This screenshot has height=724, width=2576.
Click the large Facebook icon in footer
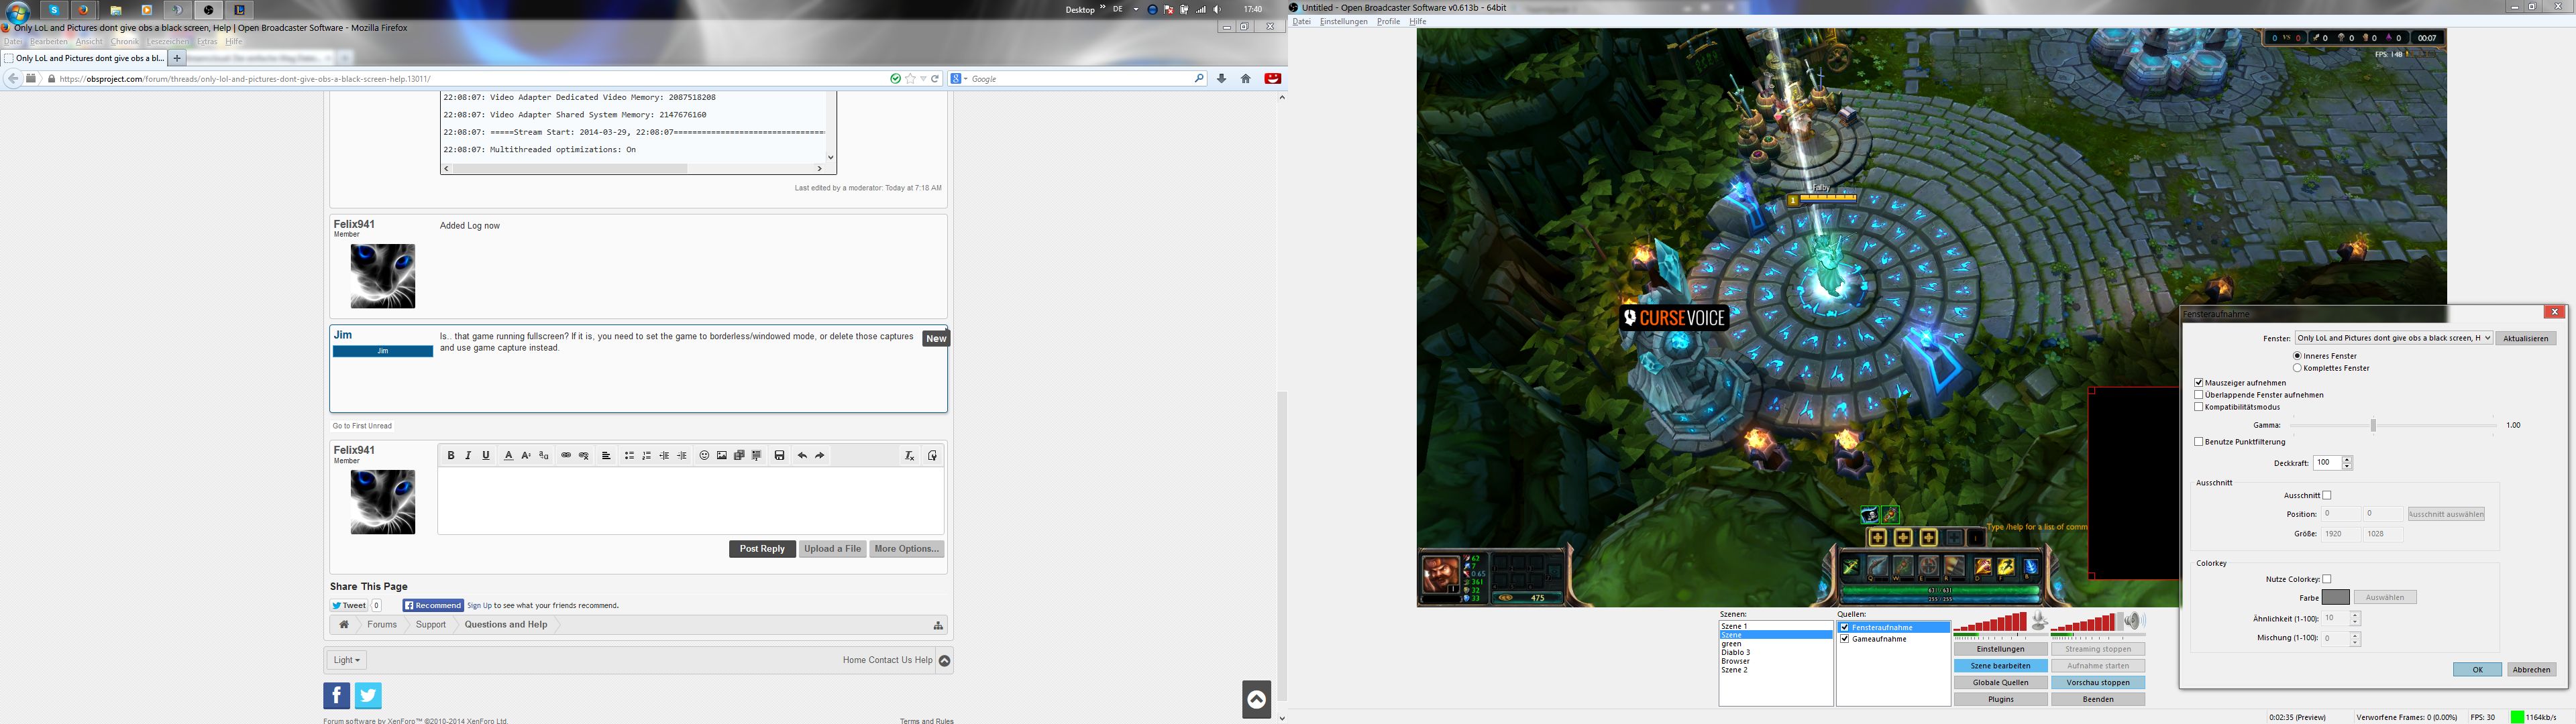coord(337,696)
